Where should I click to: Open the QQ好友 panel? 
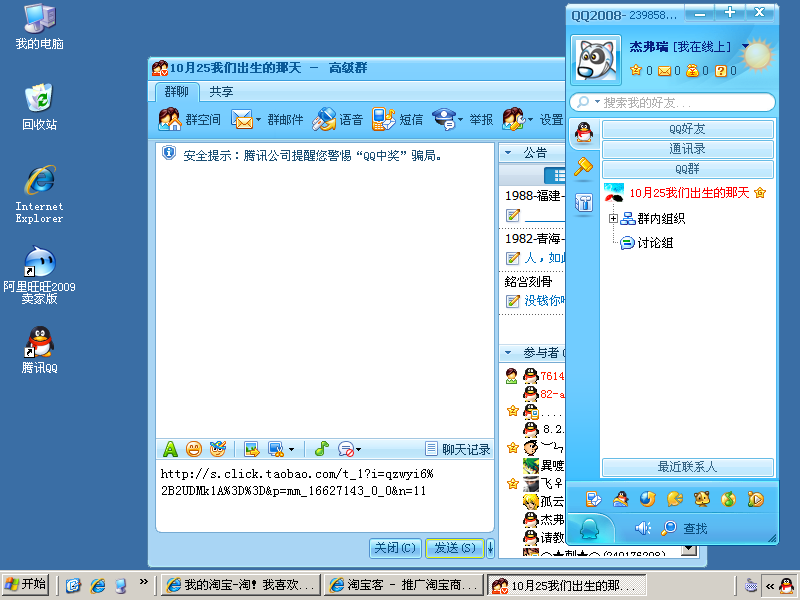(x=688, y=129)
